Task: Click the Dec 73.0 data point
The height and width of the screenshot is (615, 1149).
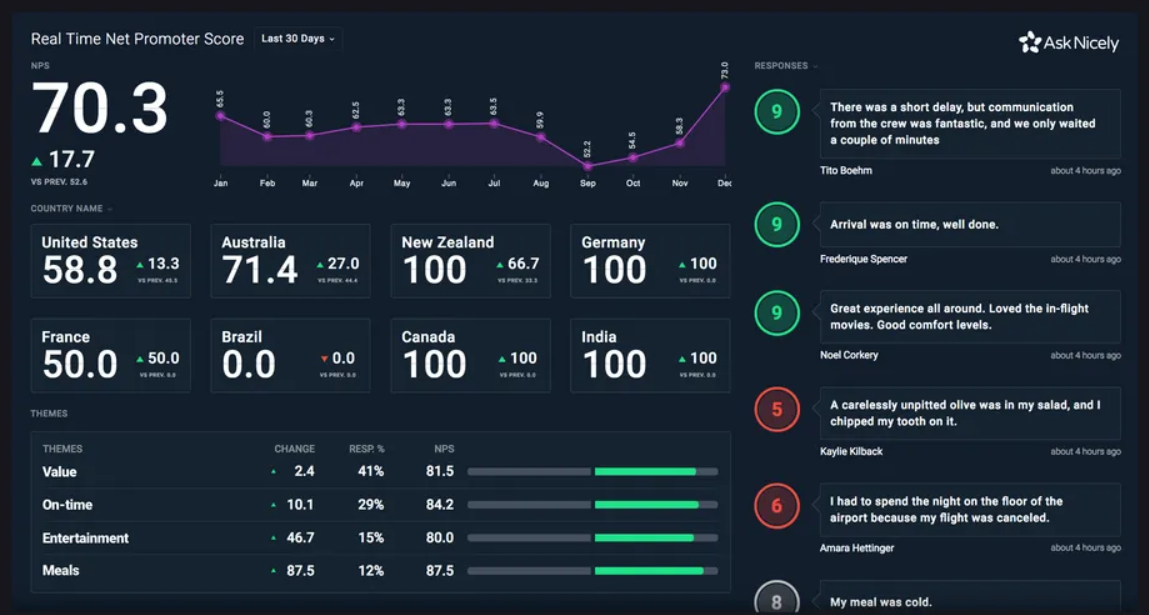Action: (725, 87)
